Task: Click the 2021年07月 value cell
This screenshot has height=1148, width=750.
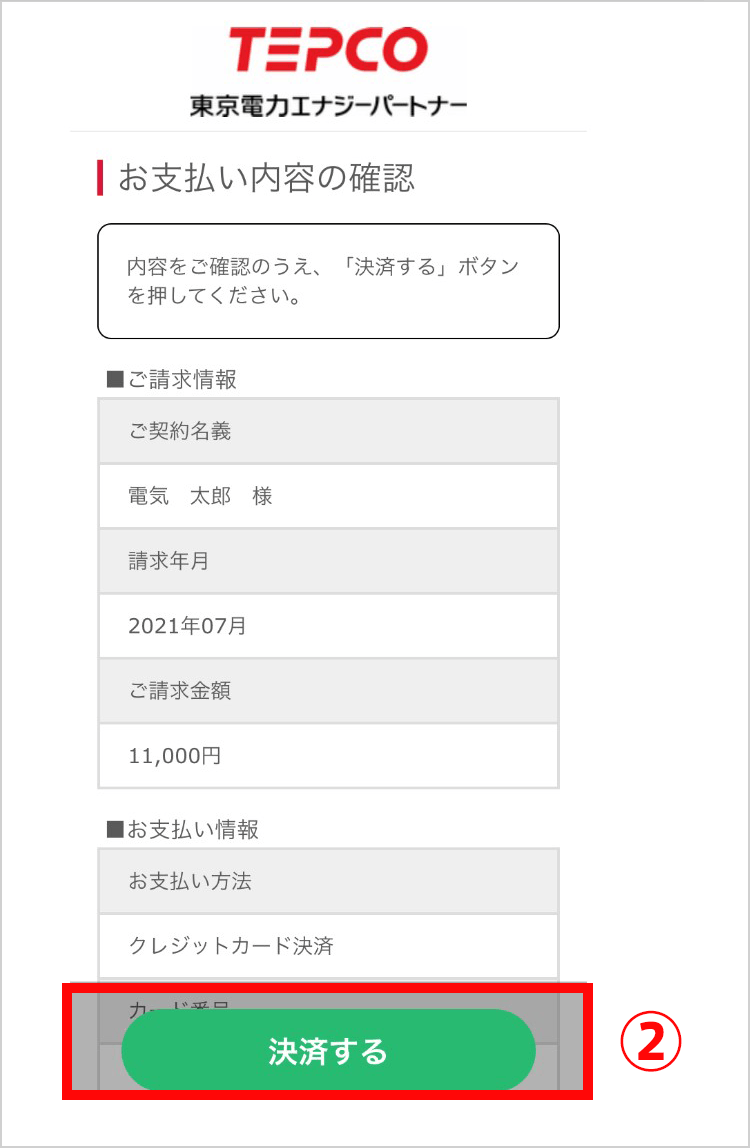Action: click(x=328, y=626)
